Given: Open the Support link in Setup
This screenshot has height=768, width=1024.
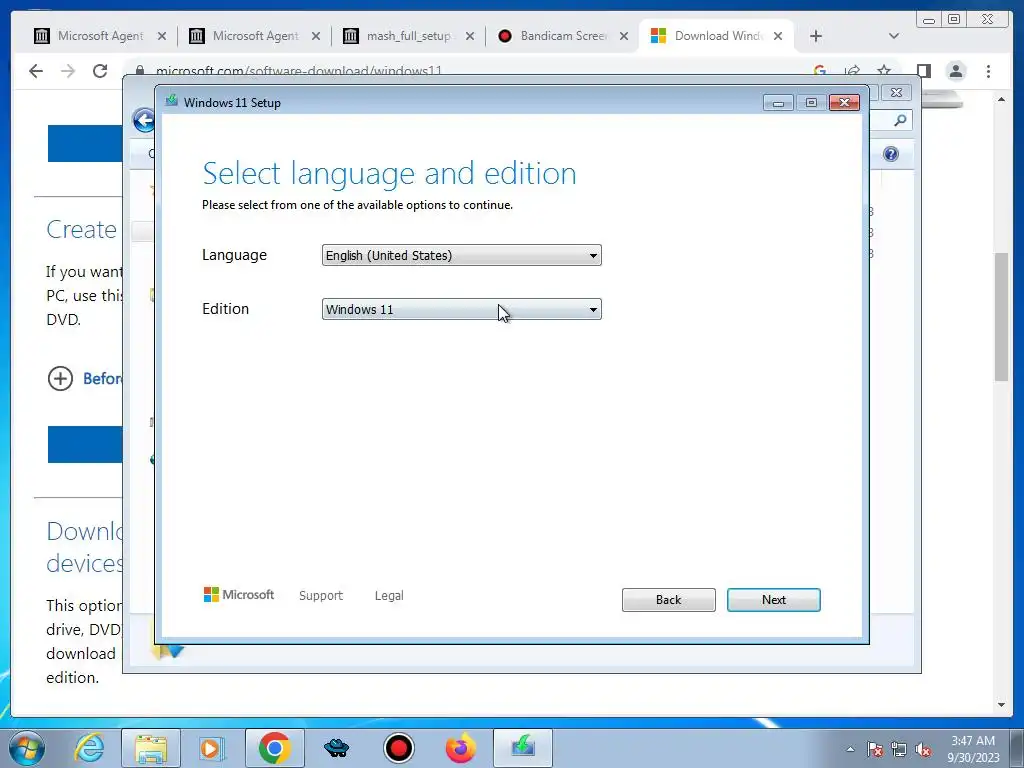Looking at the screenshot, I should tap(321, 596).
